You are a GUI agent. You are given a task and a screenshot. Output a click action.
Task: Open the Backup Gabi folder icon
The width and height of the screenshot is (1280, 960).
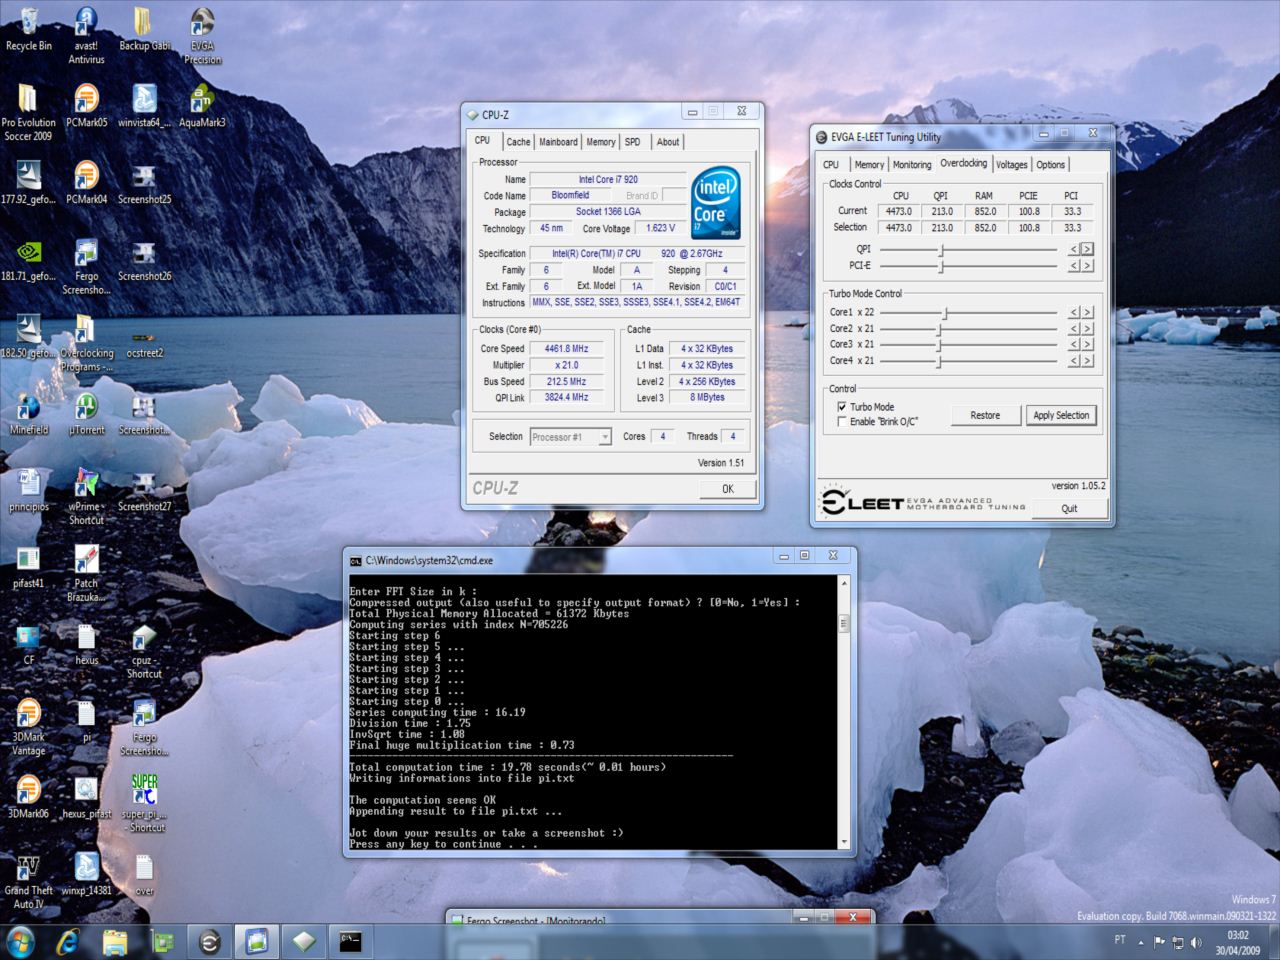144,29
